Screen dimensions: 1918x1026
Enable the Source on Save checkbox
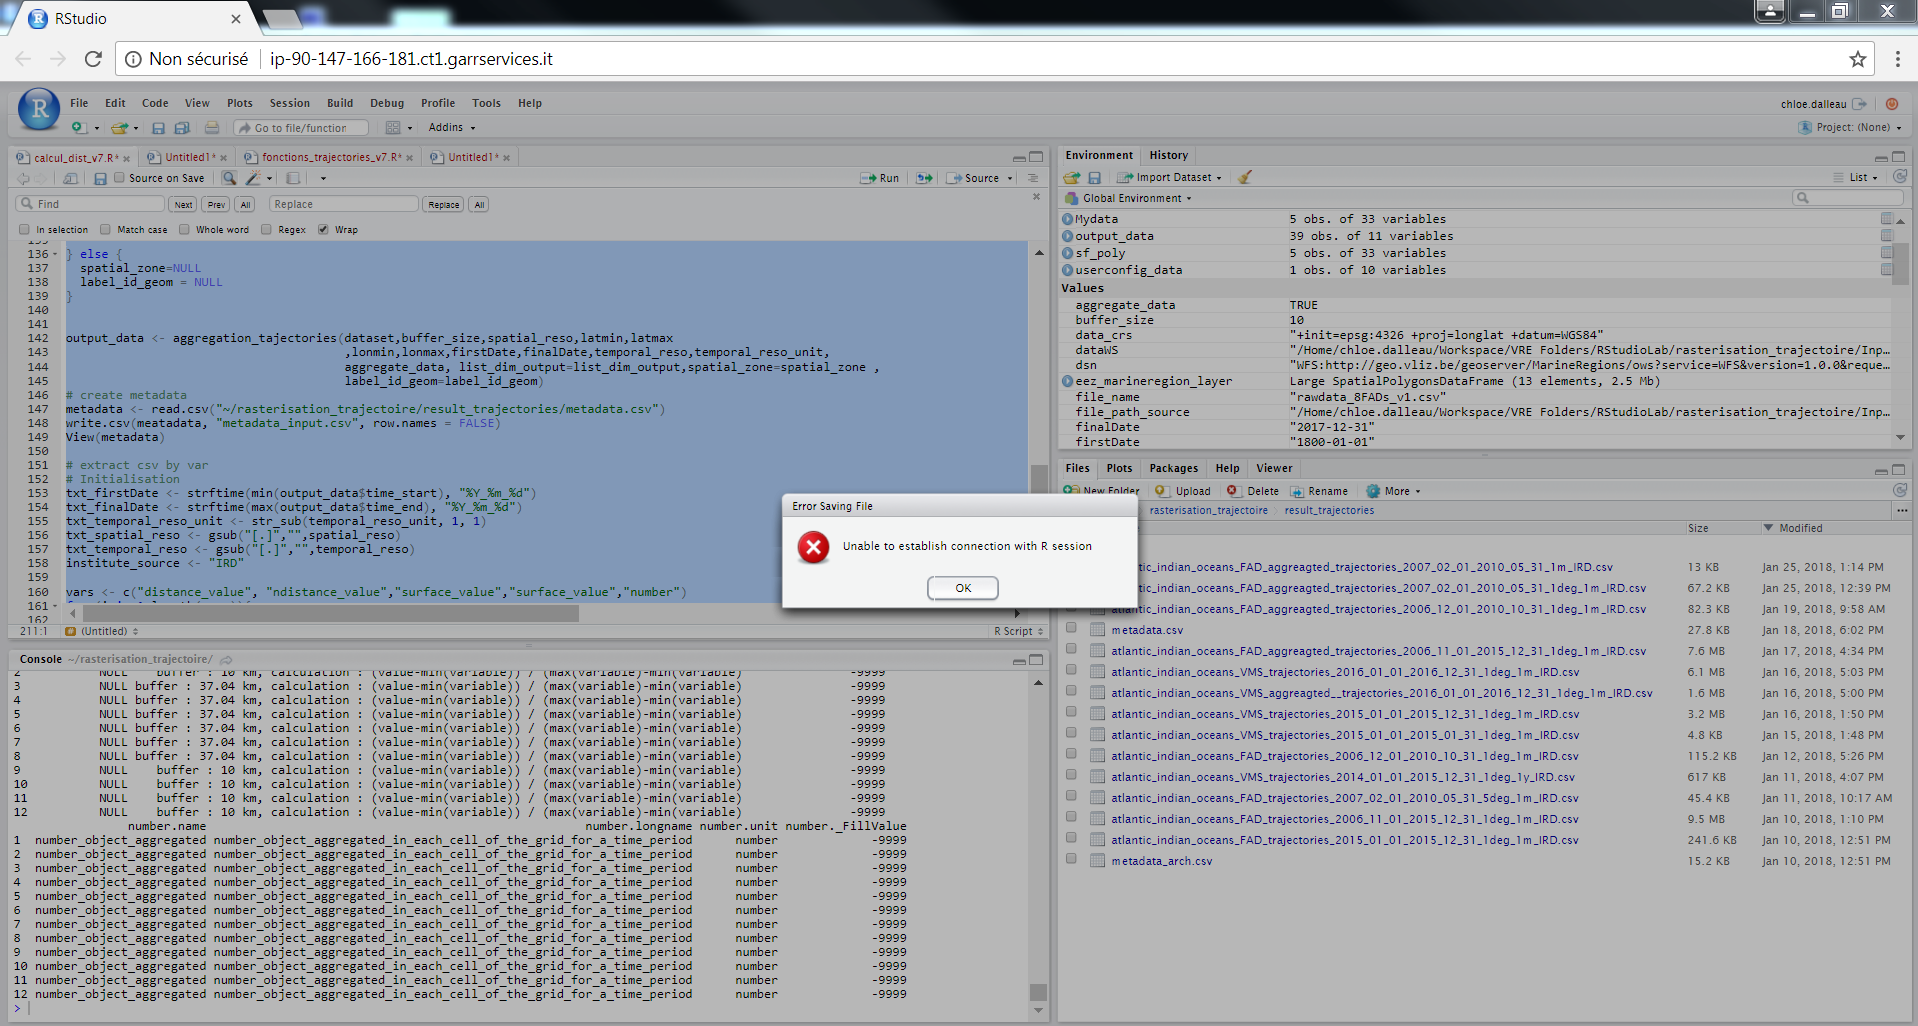120,178
